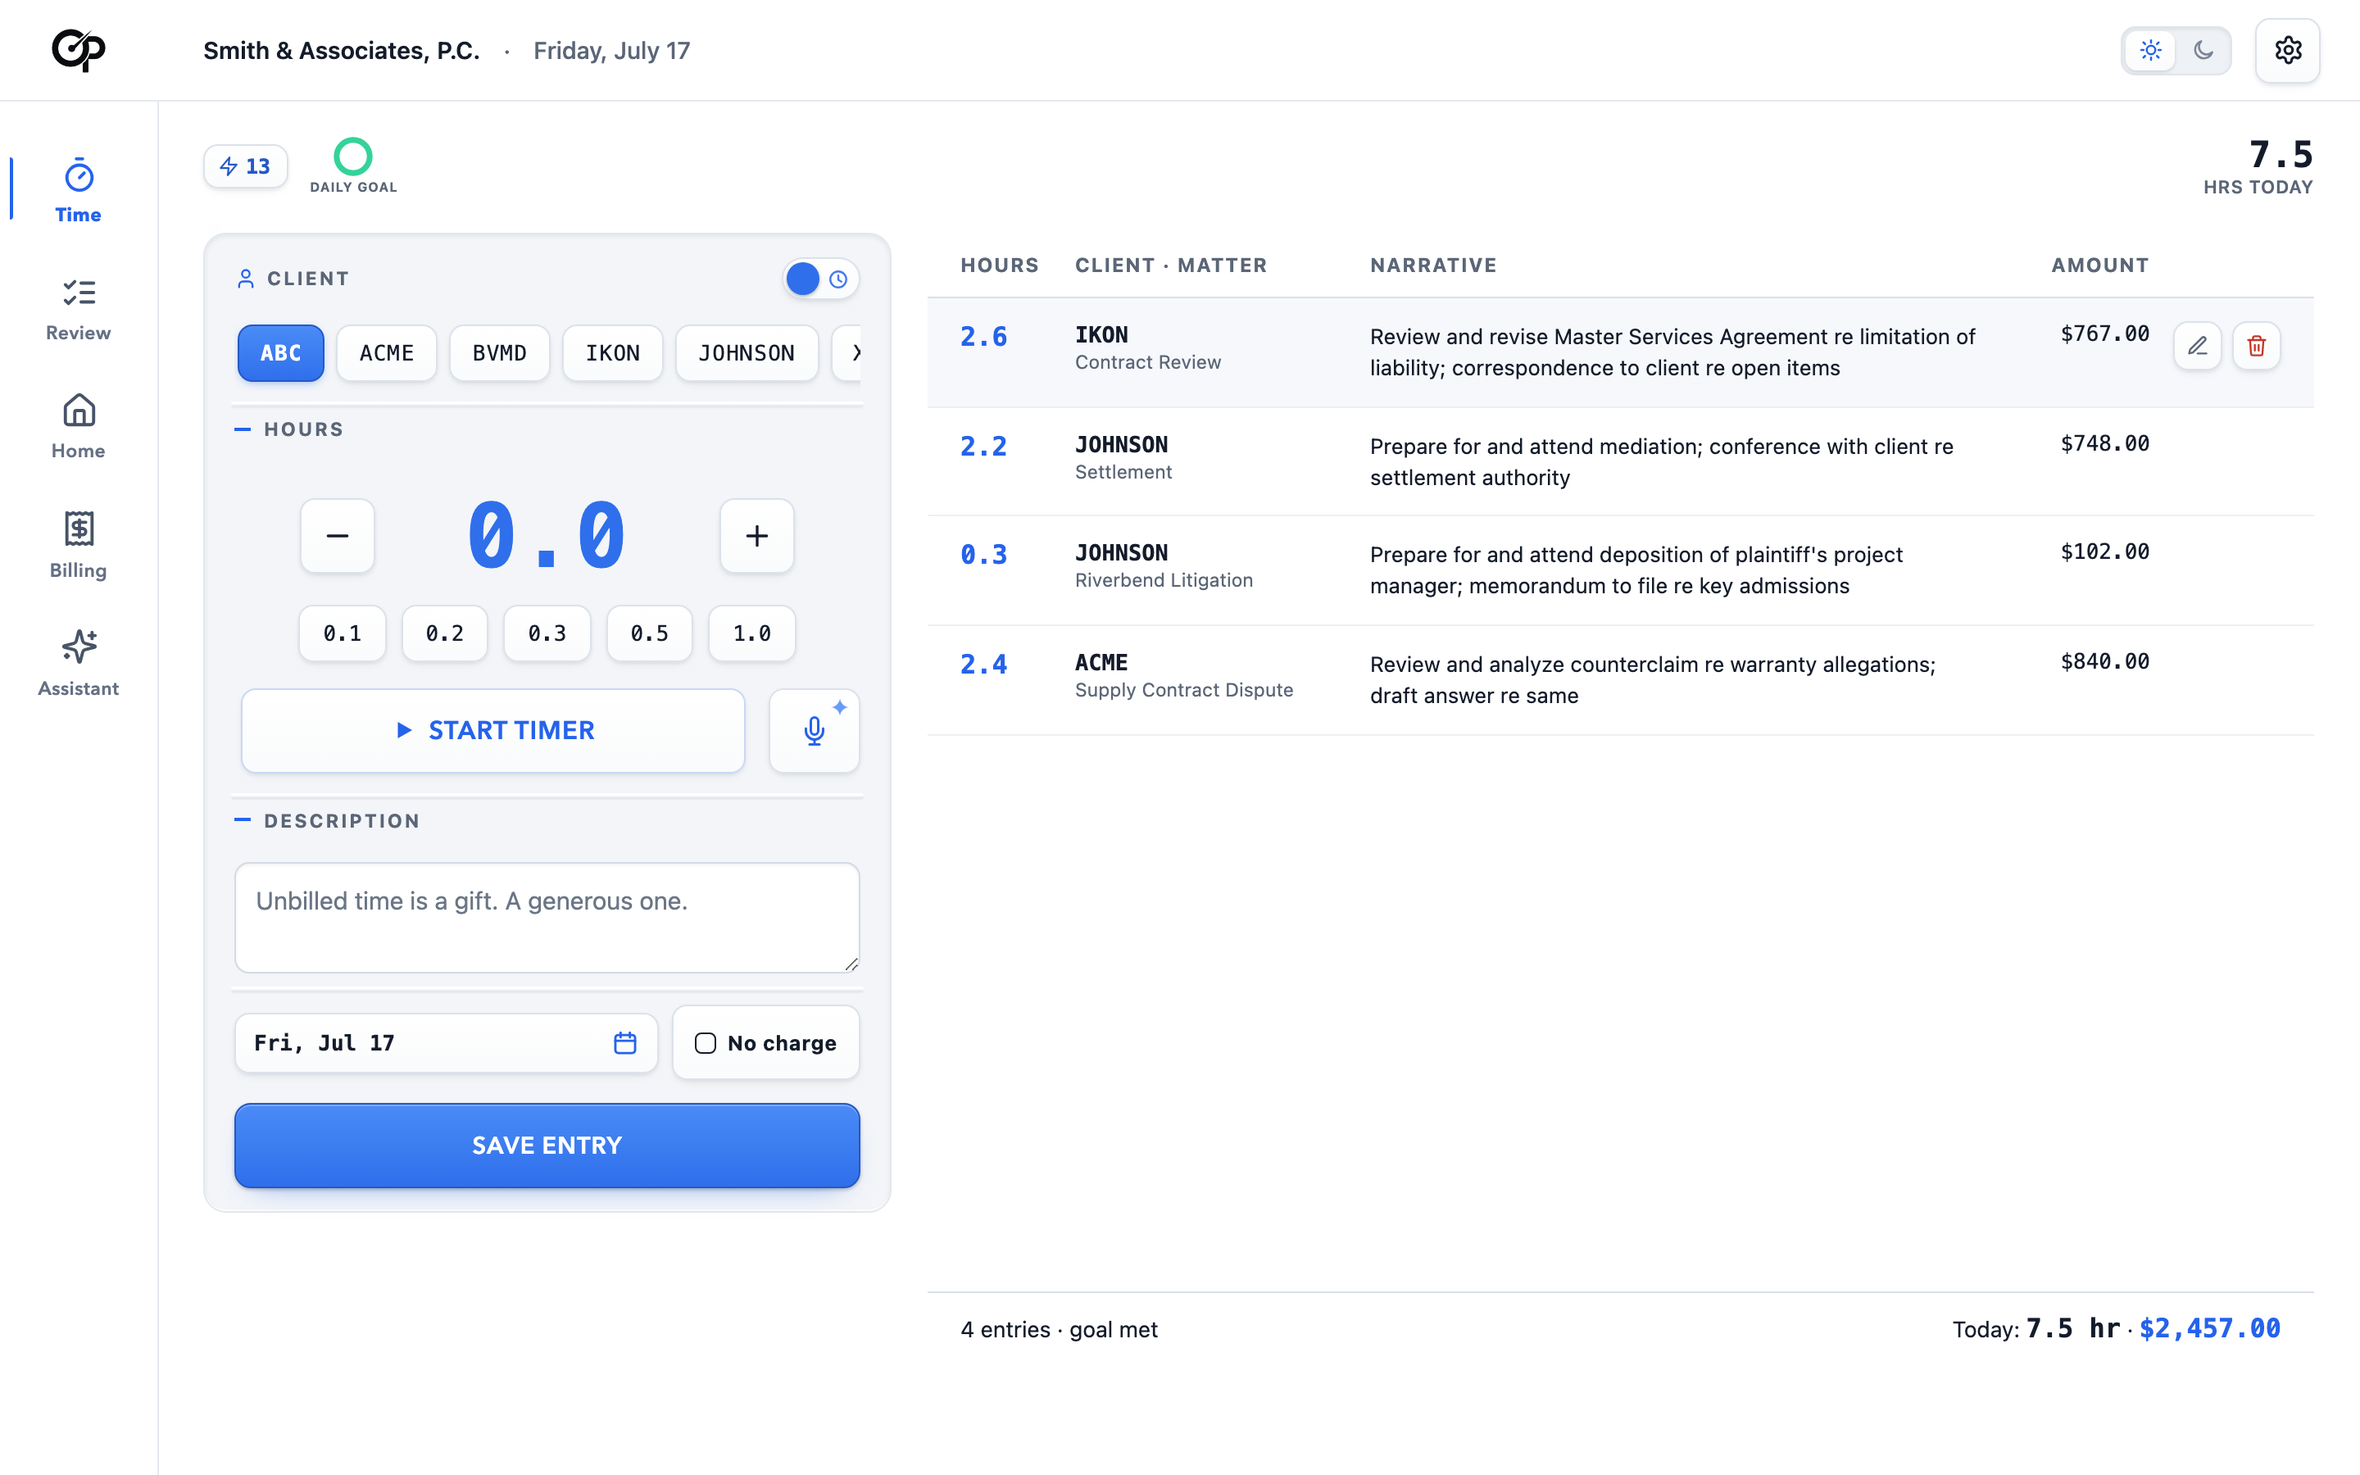Click the $102.00 amount
The image size is (2360, 1475).
2104,552
